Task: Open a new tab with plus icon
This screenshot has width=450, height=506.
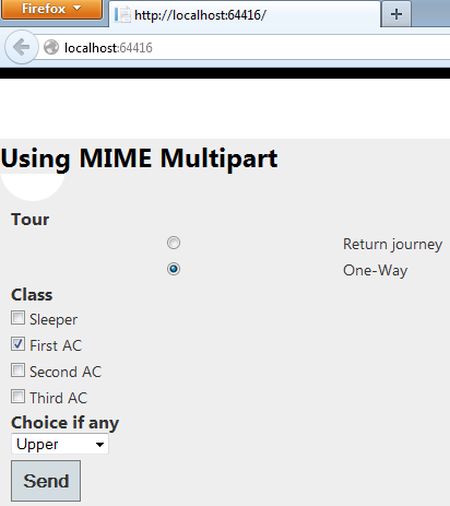Action: tap(396, 14)
